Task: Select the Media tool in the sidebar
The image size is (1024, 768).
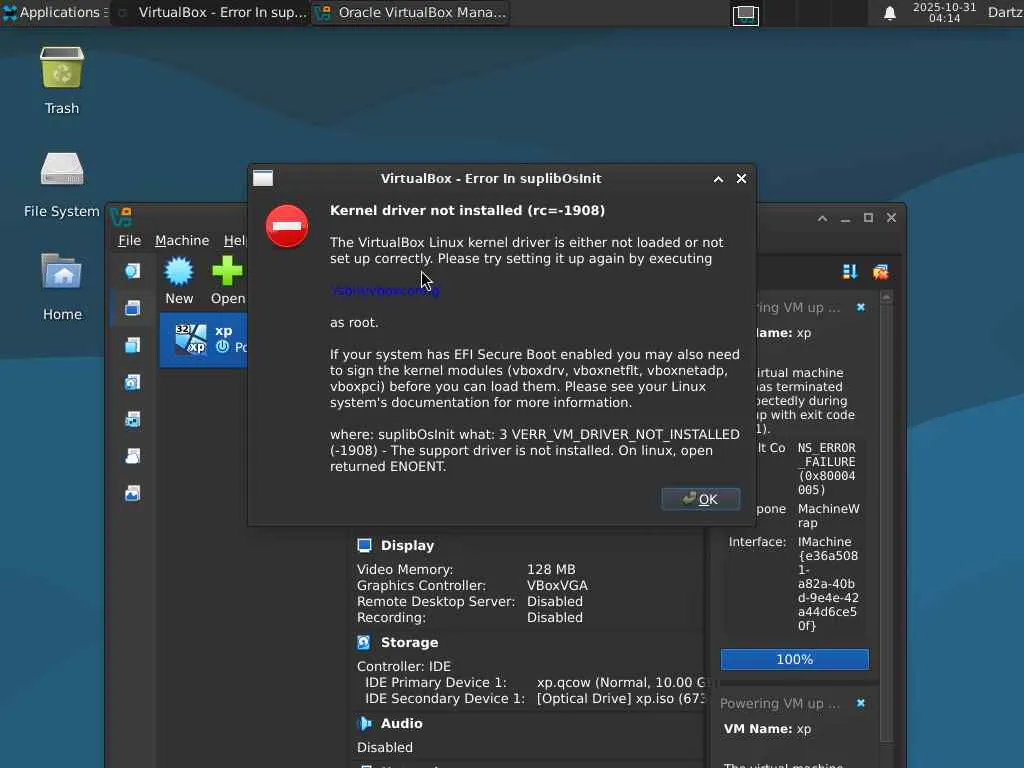Action: coord(133,382)
